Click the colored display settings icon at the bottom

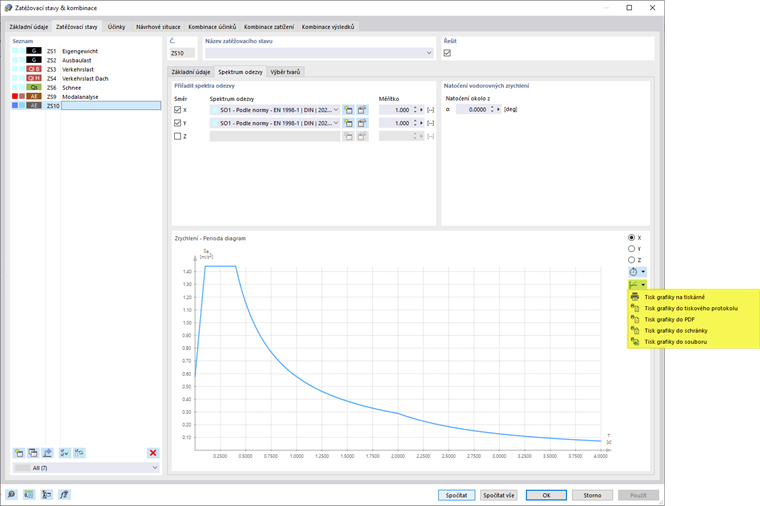pyautogui.click(x=47, y=494)
